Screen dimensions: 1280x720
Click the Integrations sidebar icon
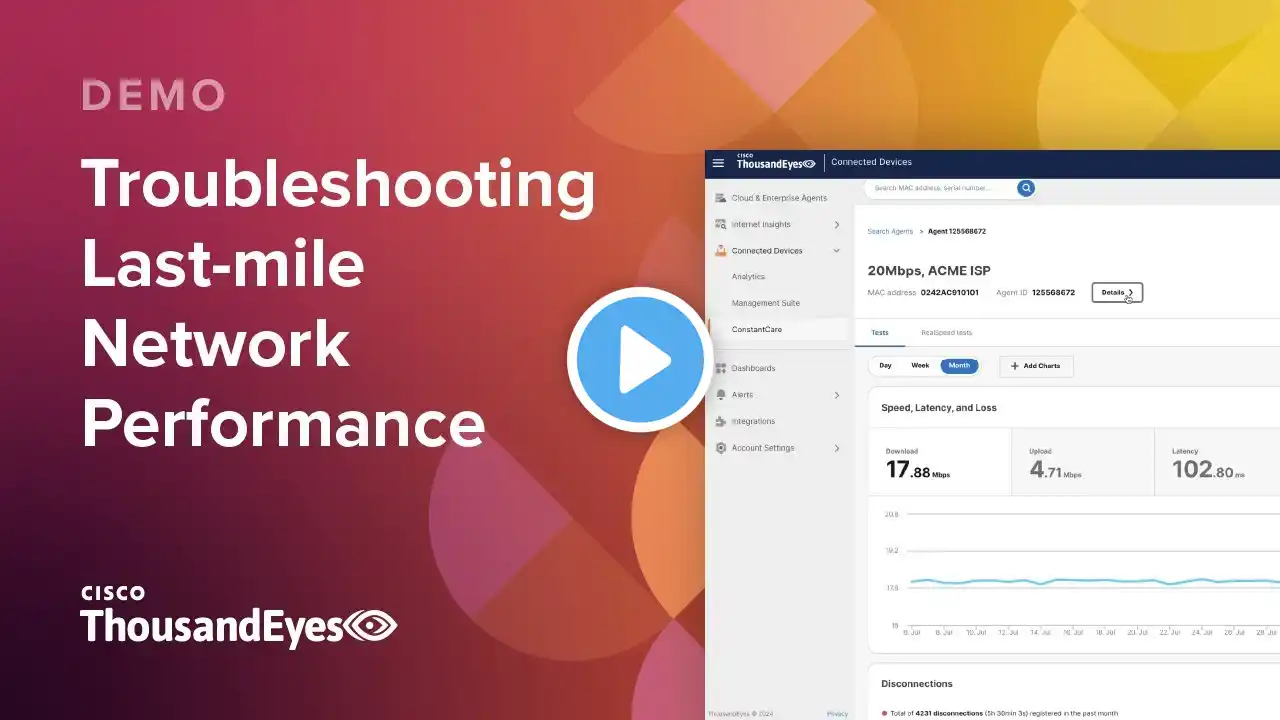click(x=721, y=421)
